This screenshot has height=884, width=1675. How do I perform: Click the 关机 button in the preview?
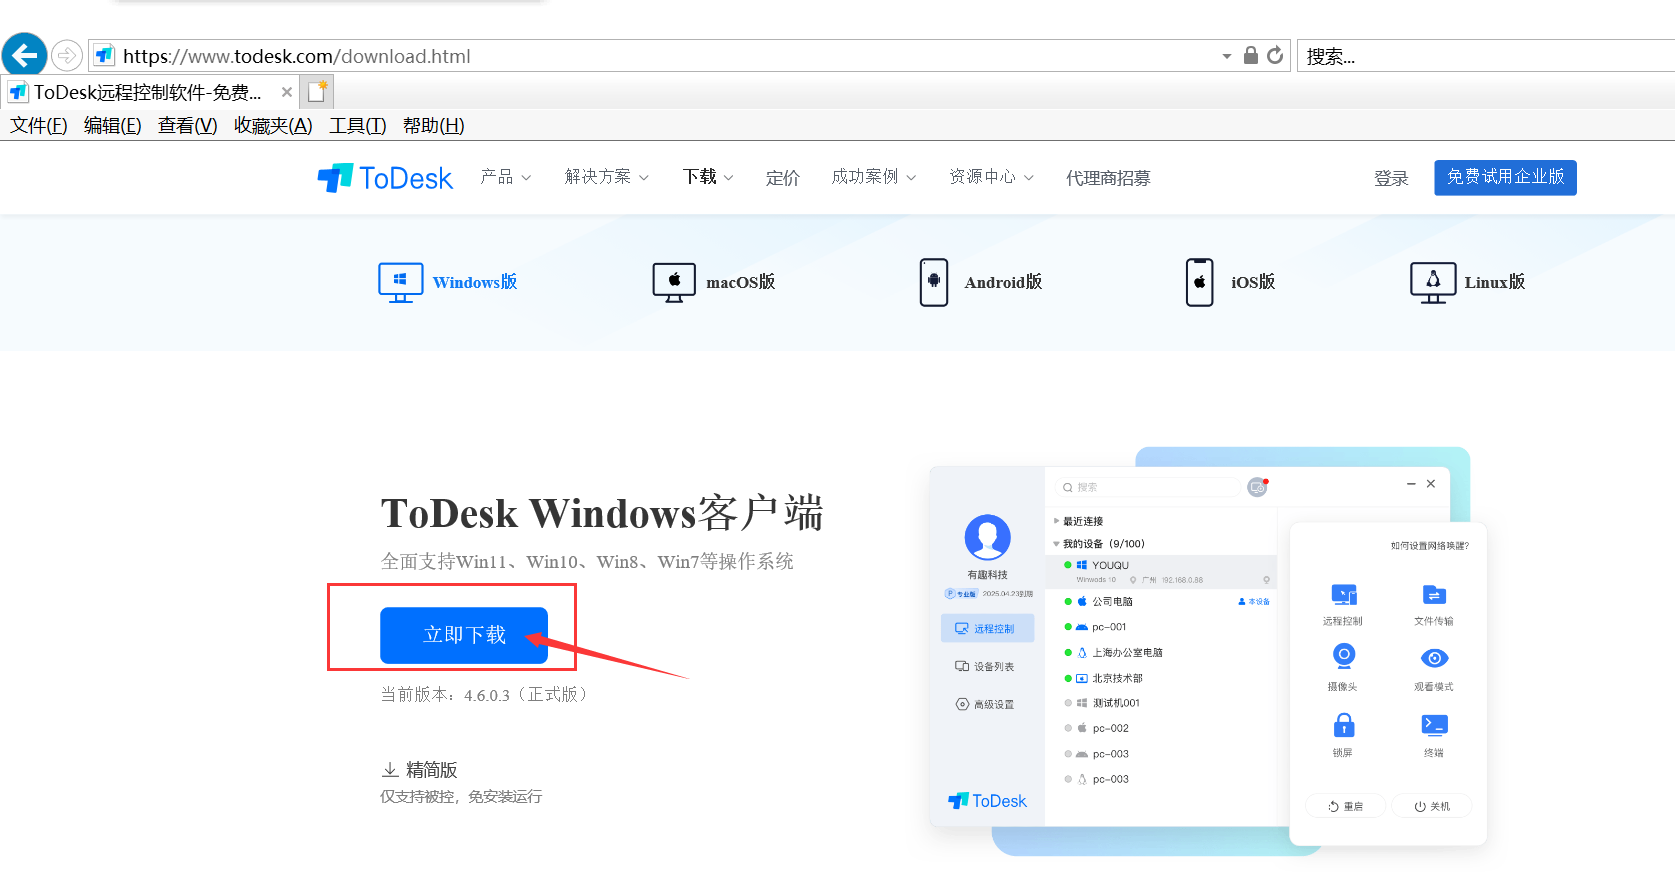1431,806
